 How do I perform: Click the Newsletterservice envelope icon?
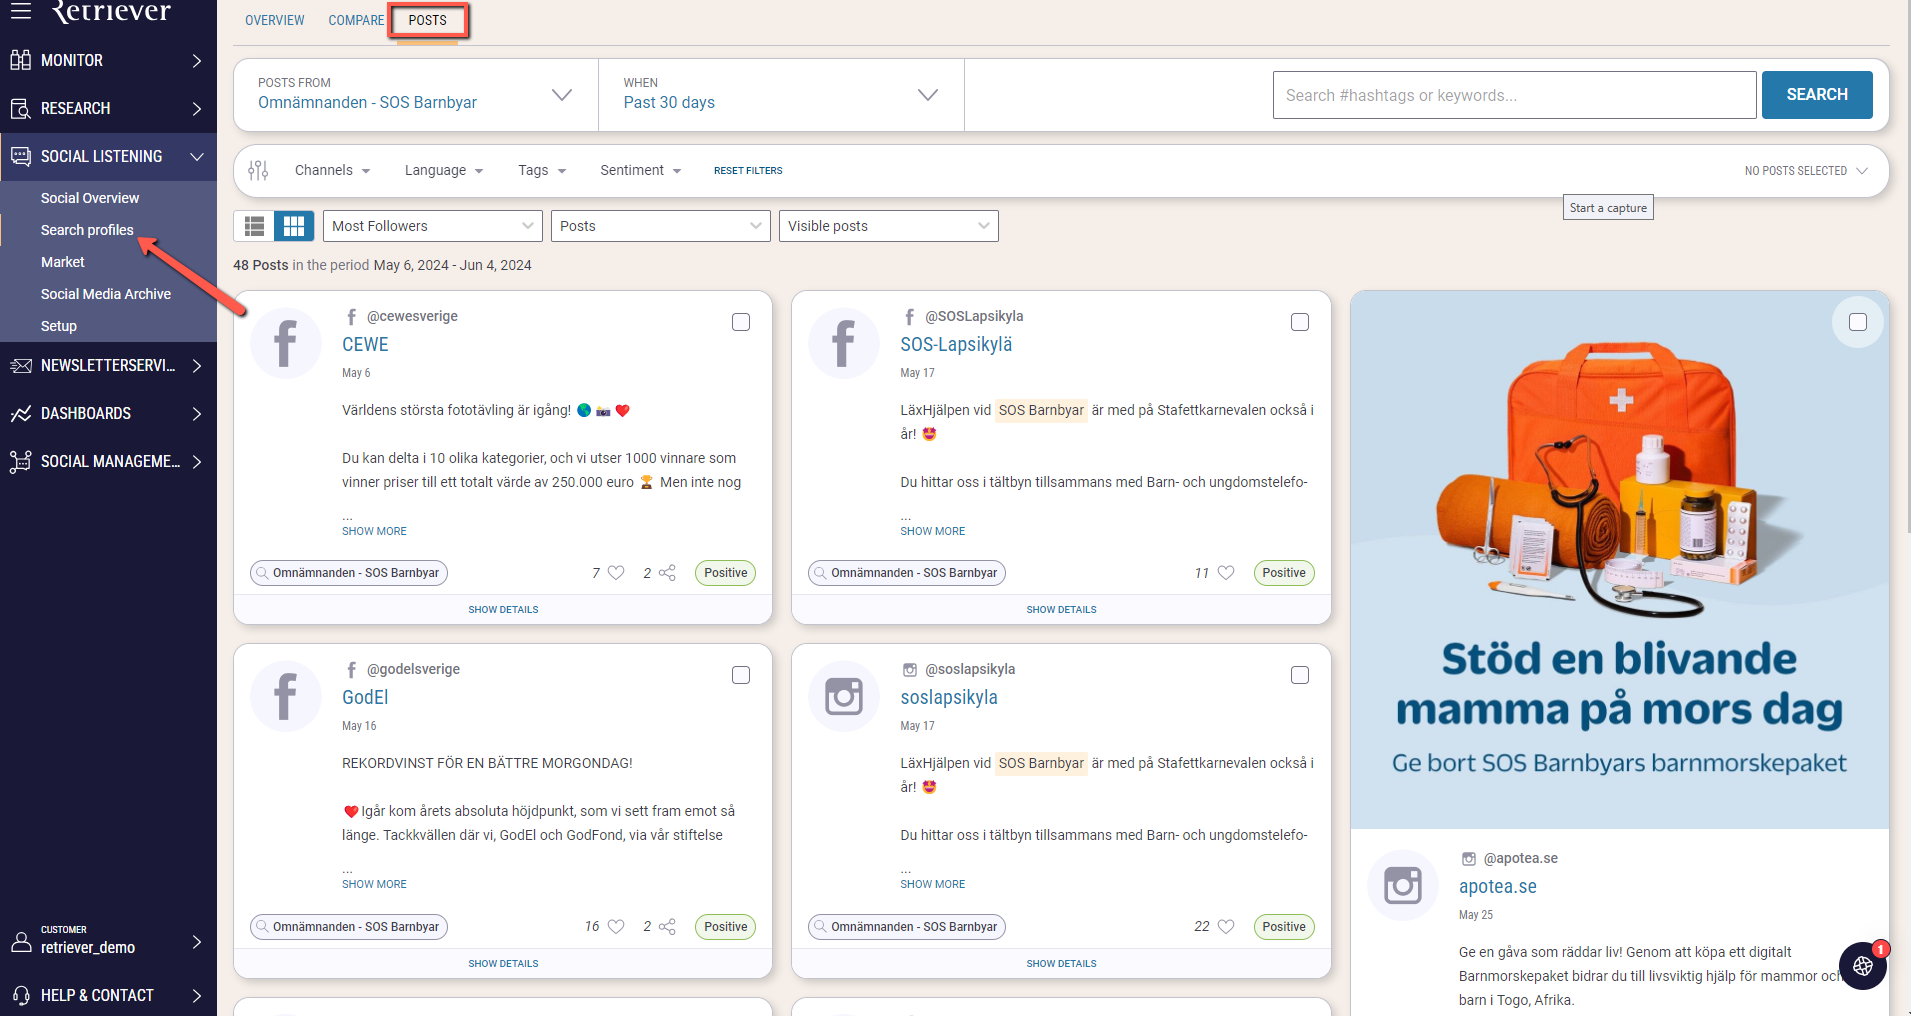[x=21, y=365]
